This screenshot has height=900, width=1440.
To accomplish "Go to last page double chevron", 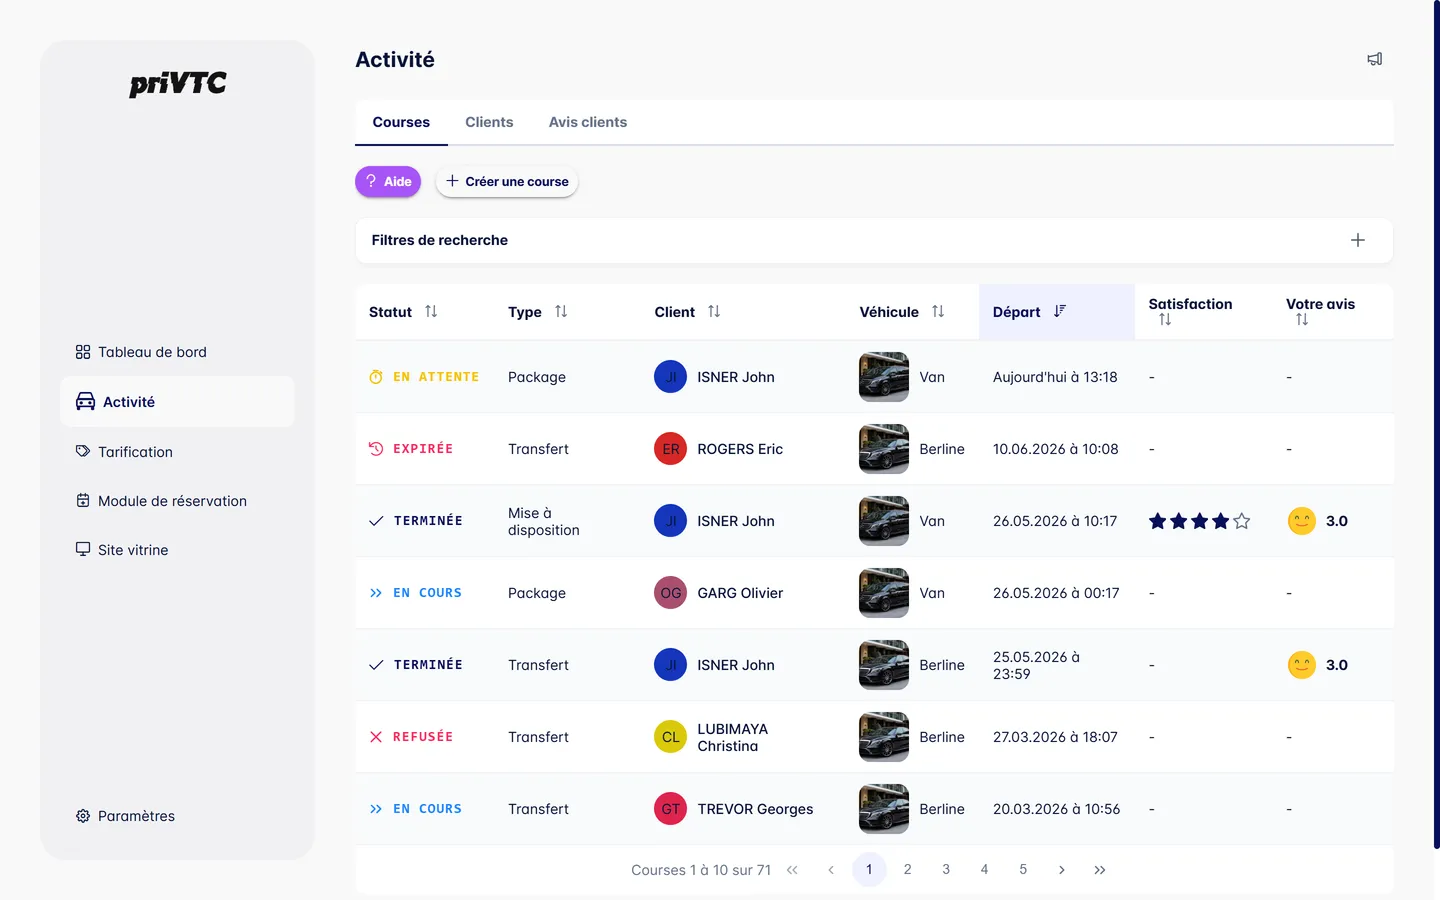I will [x=1100, y=870].
